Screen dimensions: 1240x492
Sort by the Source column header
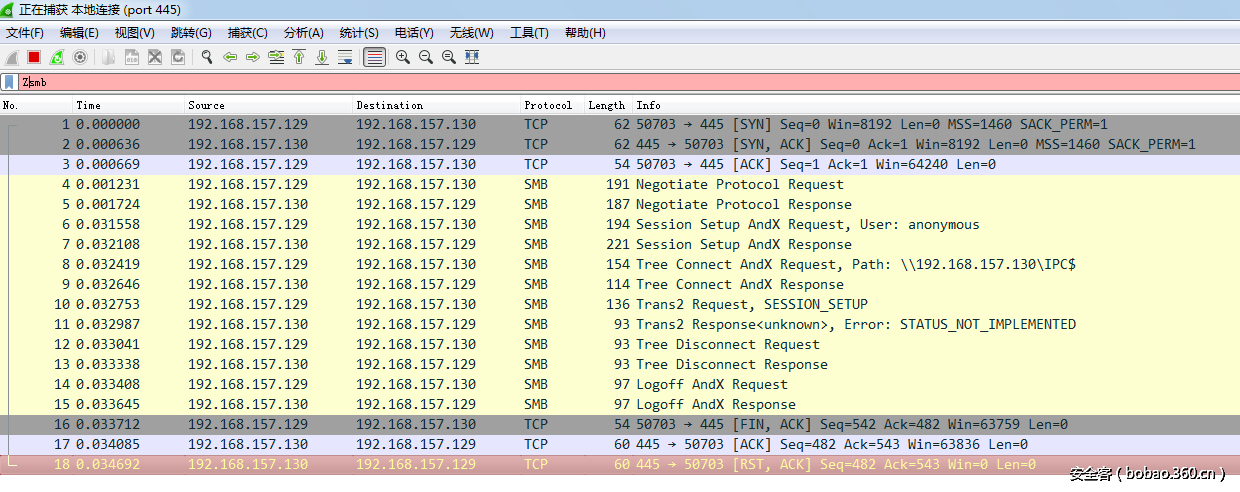[269, 105]
